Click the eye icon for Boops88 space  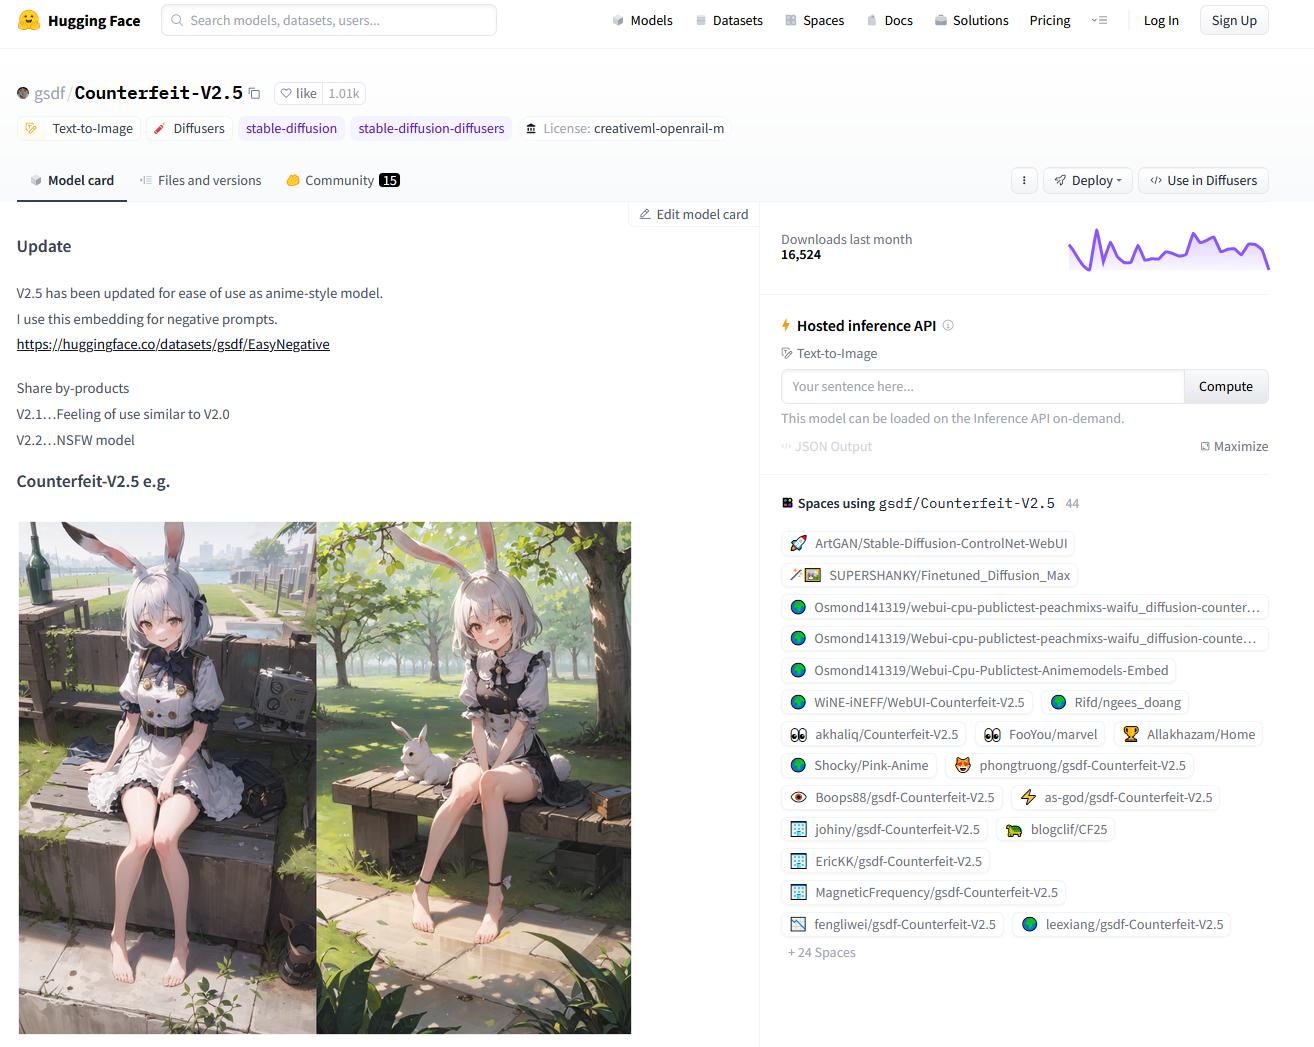[798, 797]
